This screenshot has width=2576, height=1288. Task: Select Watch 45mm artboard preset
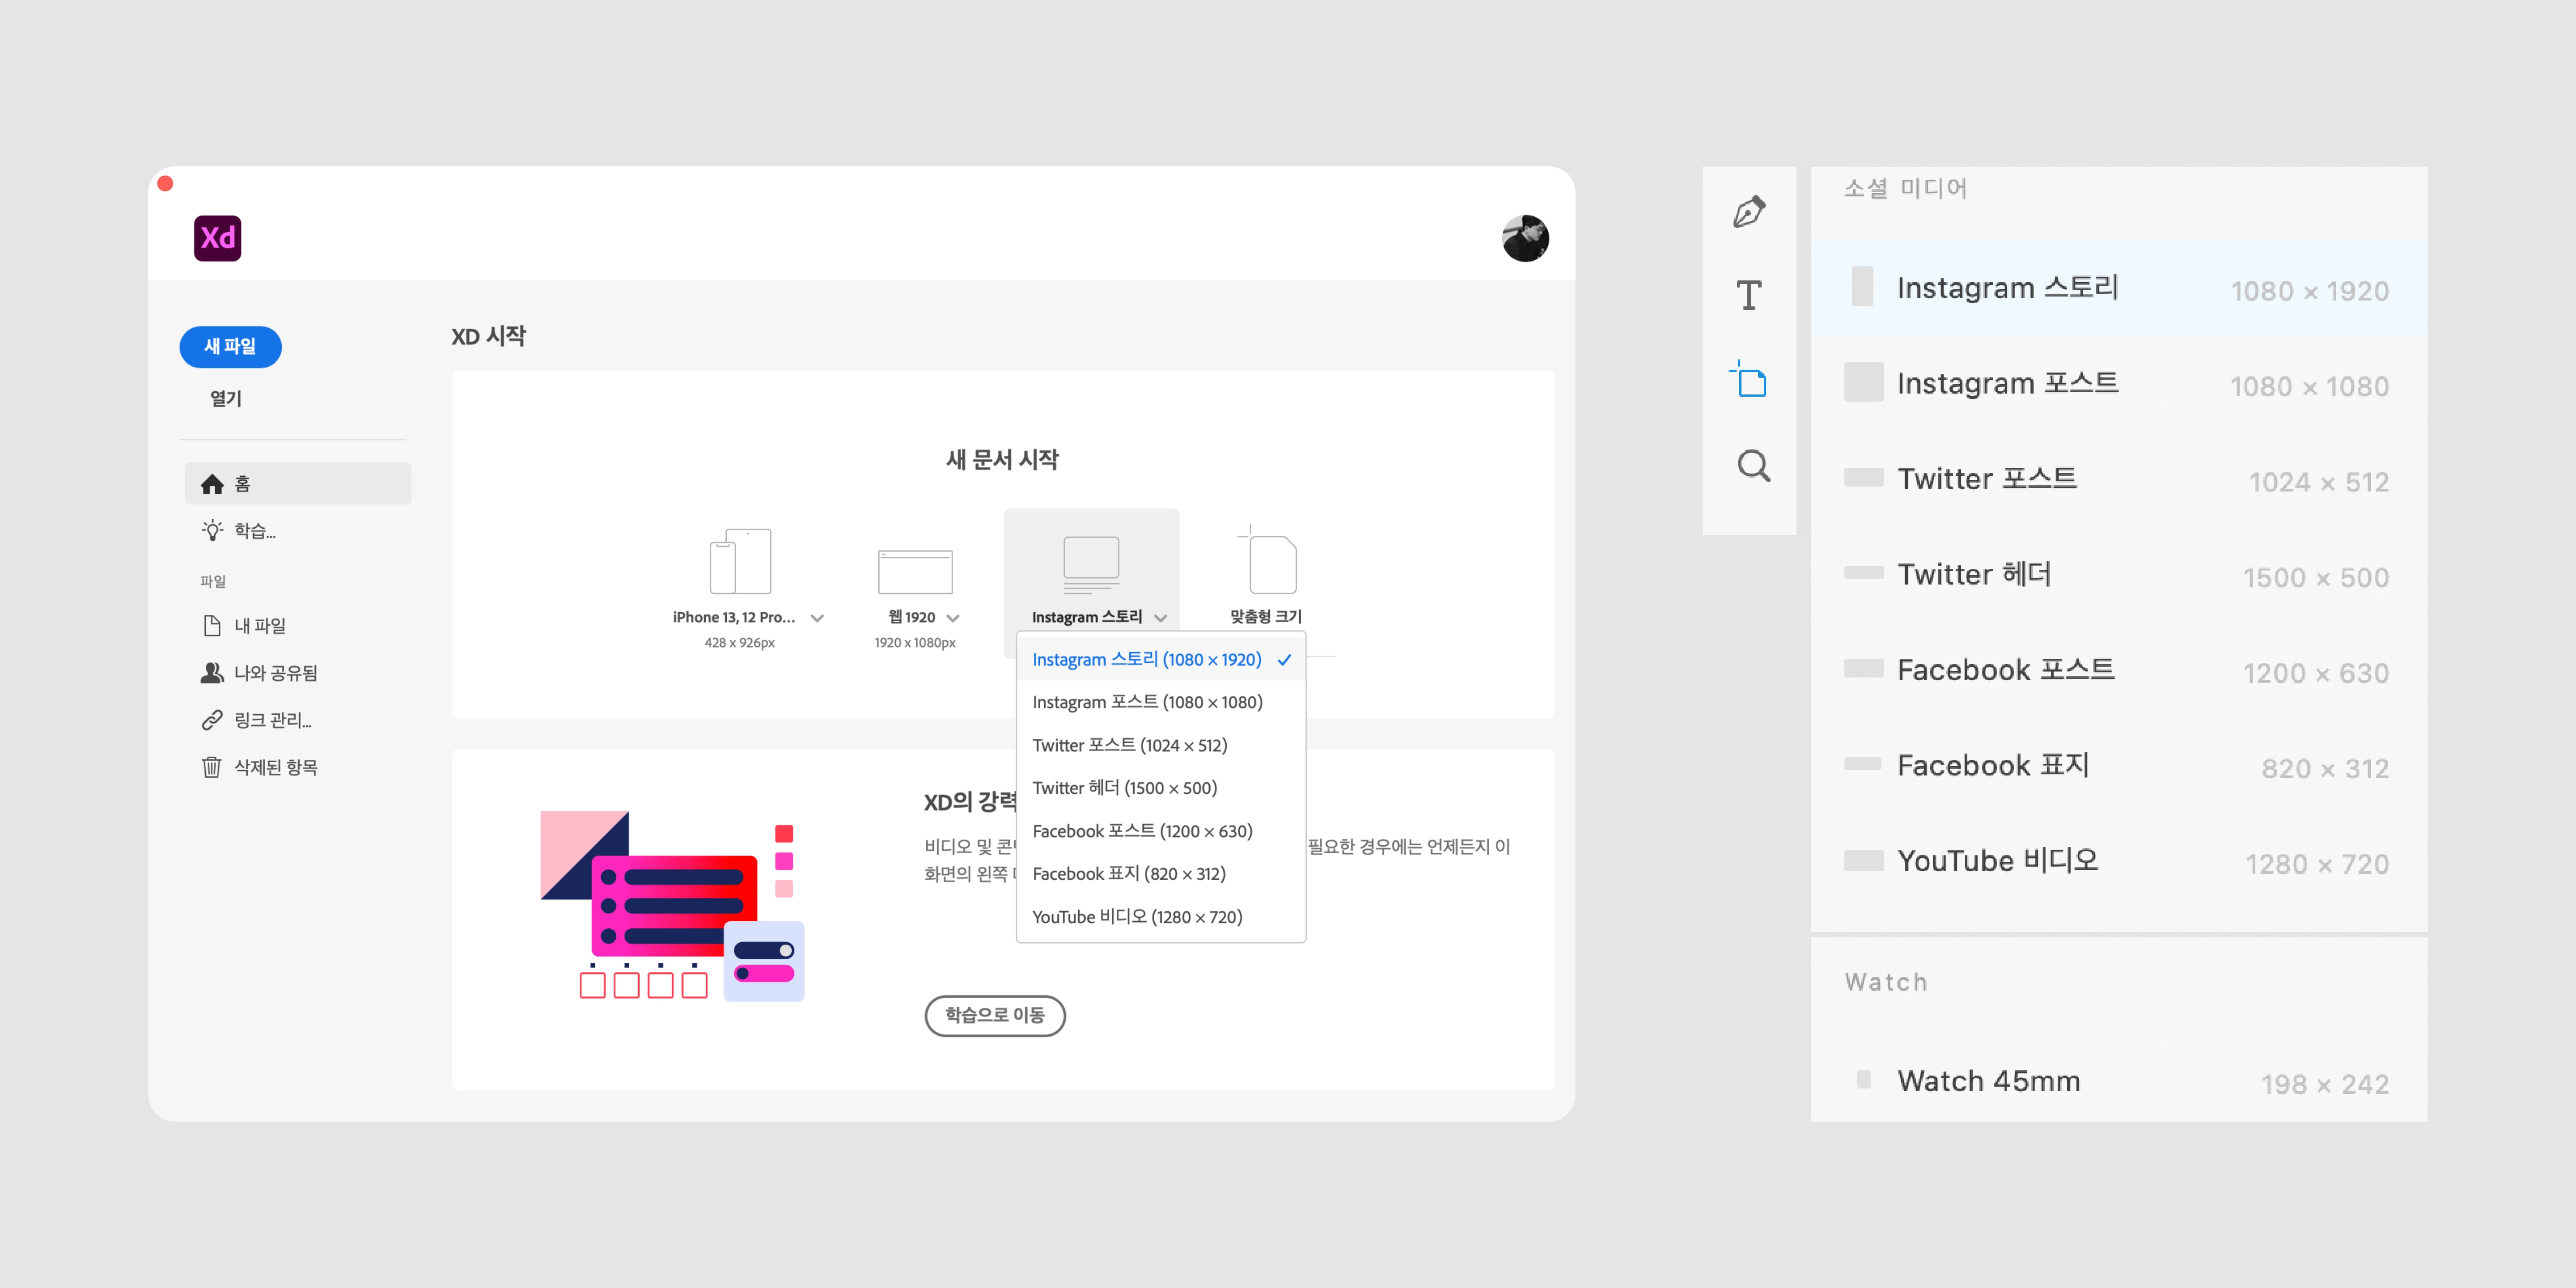click(x=1988, y=1081)
